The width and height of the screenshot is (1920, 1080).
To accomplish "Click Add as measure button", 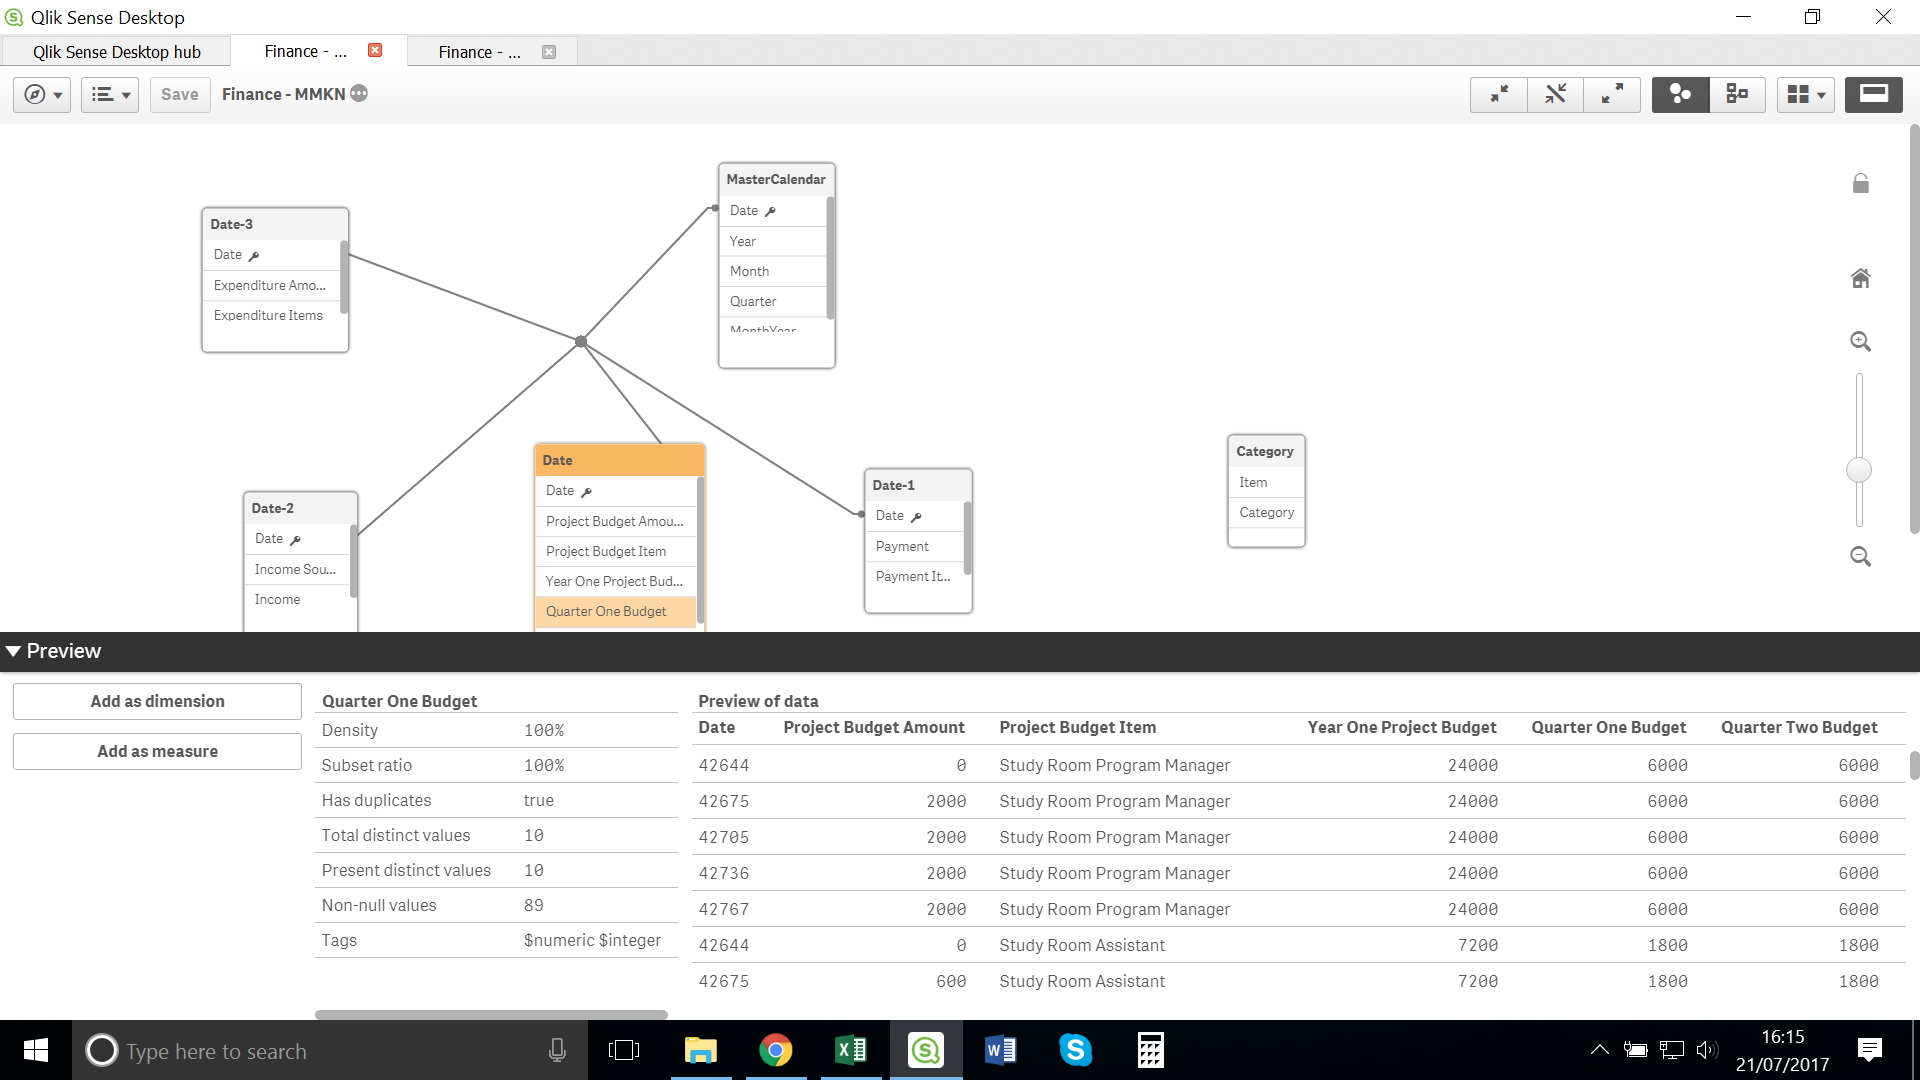I will 157,751.
